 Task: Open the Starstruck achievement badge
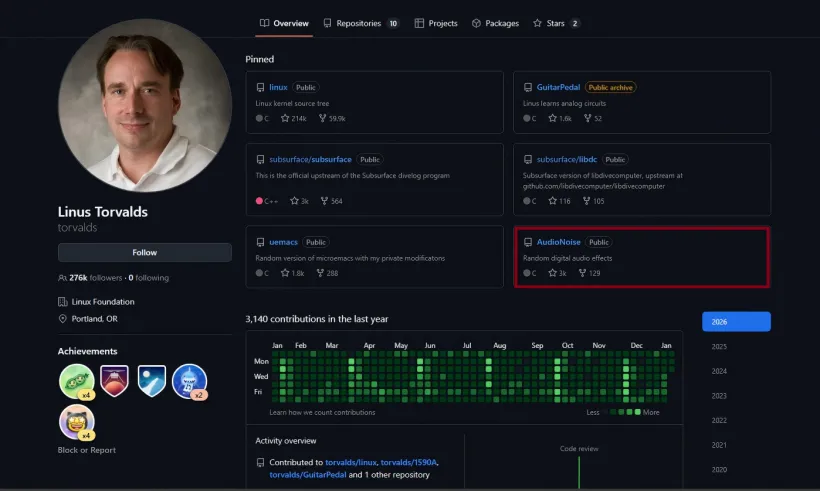pos(76,421)
